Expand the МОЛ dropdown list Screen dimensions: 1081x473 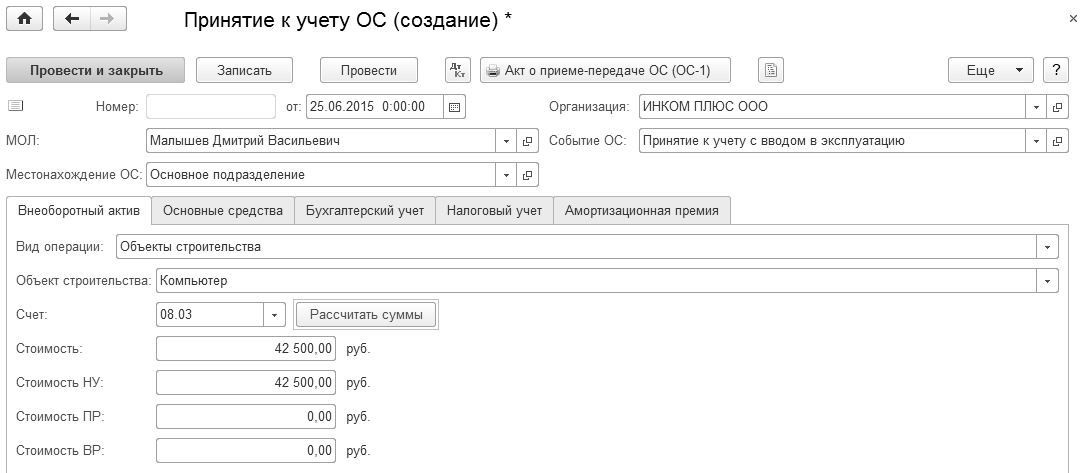coord(506,141)
